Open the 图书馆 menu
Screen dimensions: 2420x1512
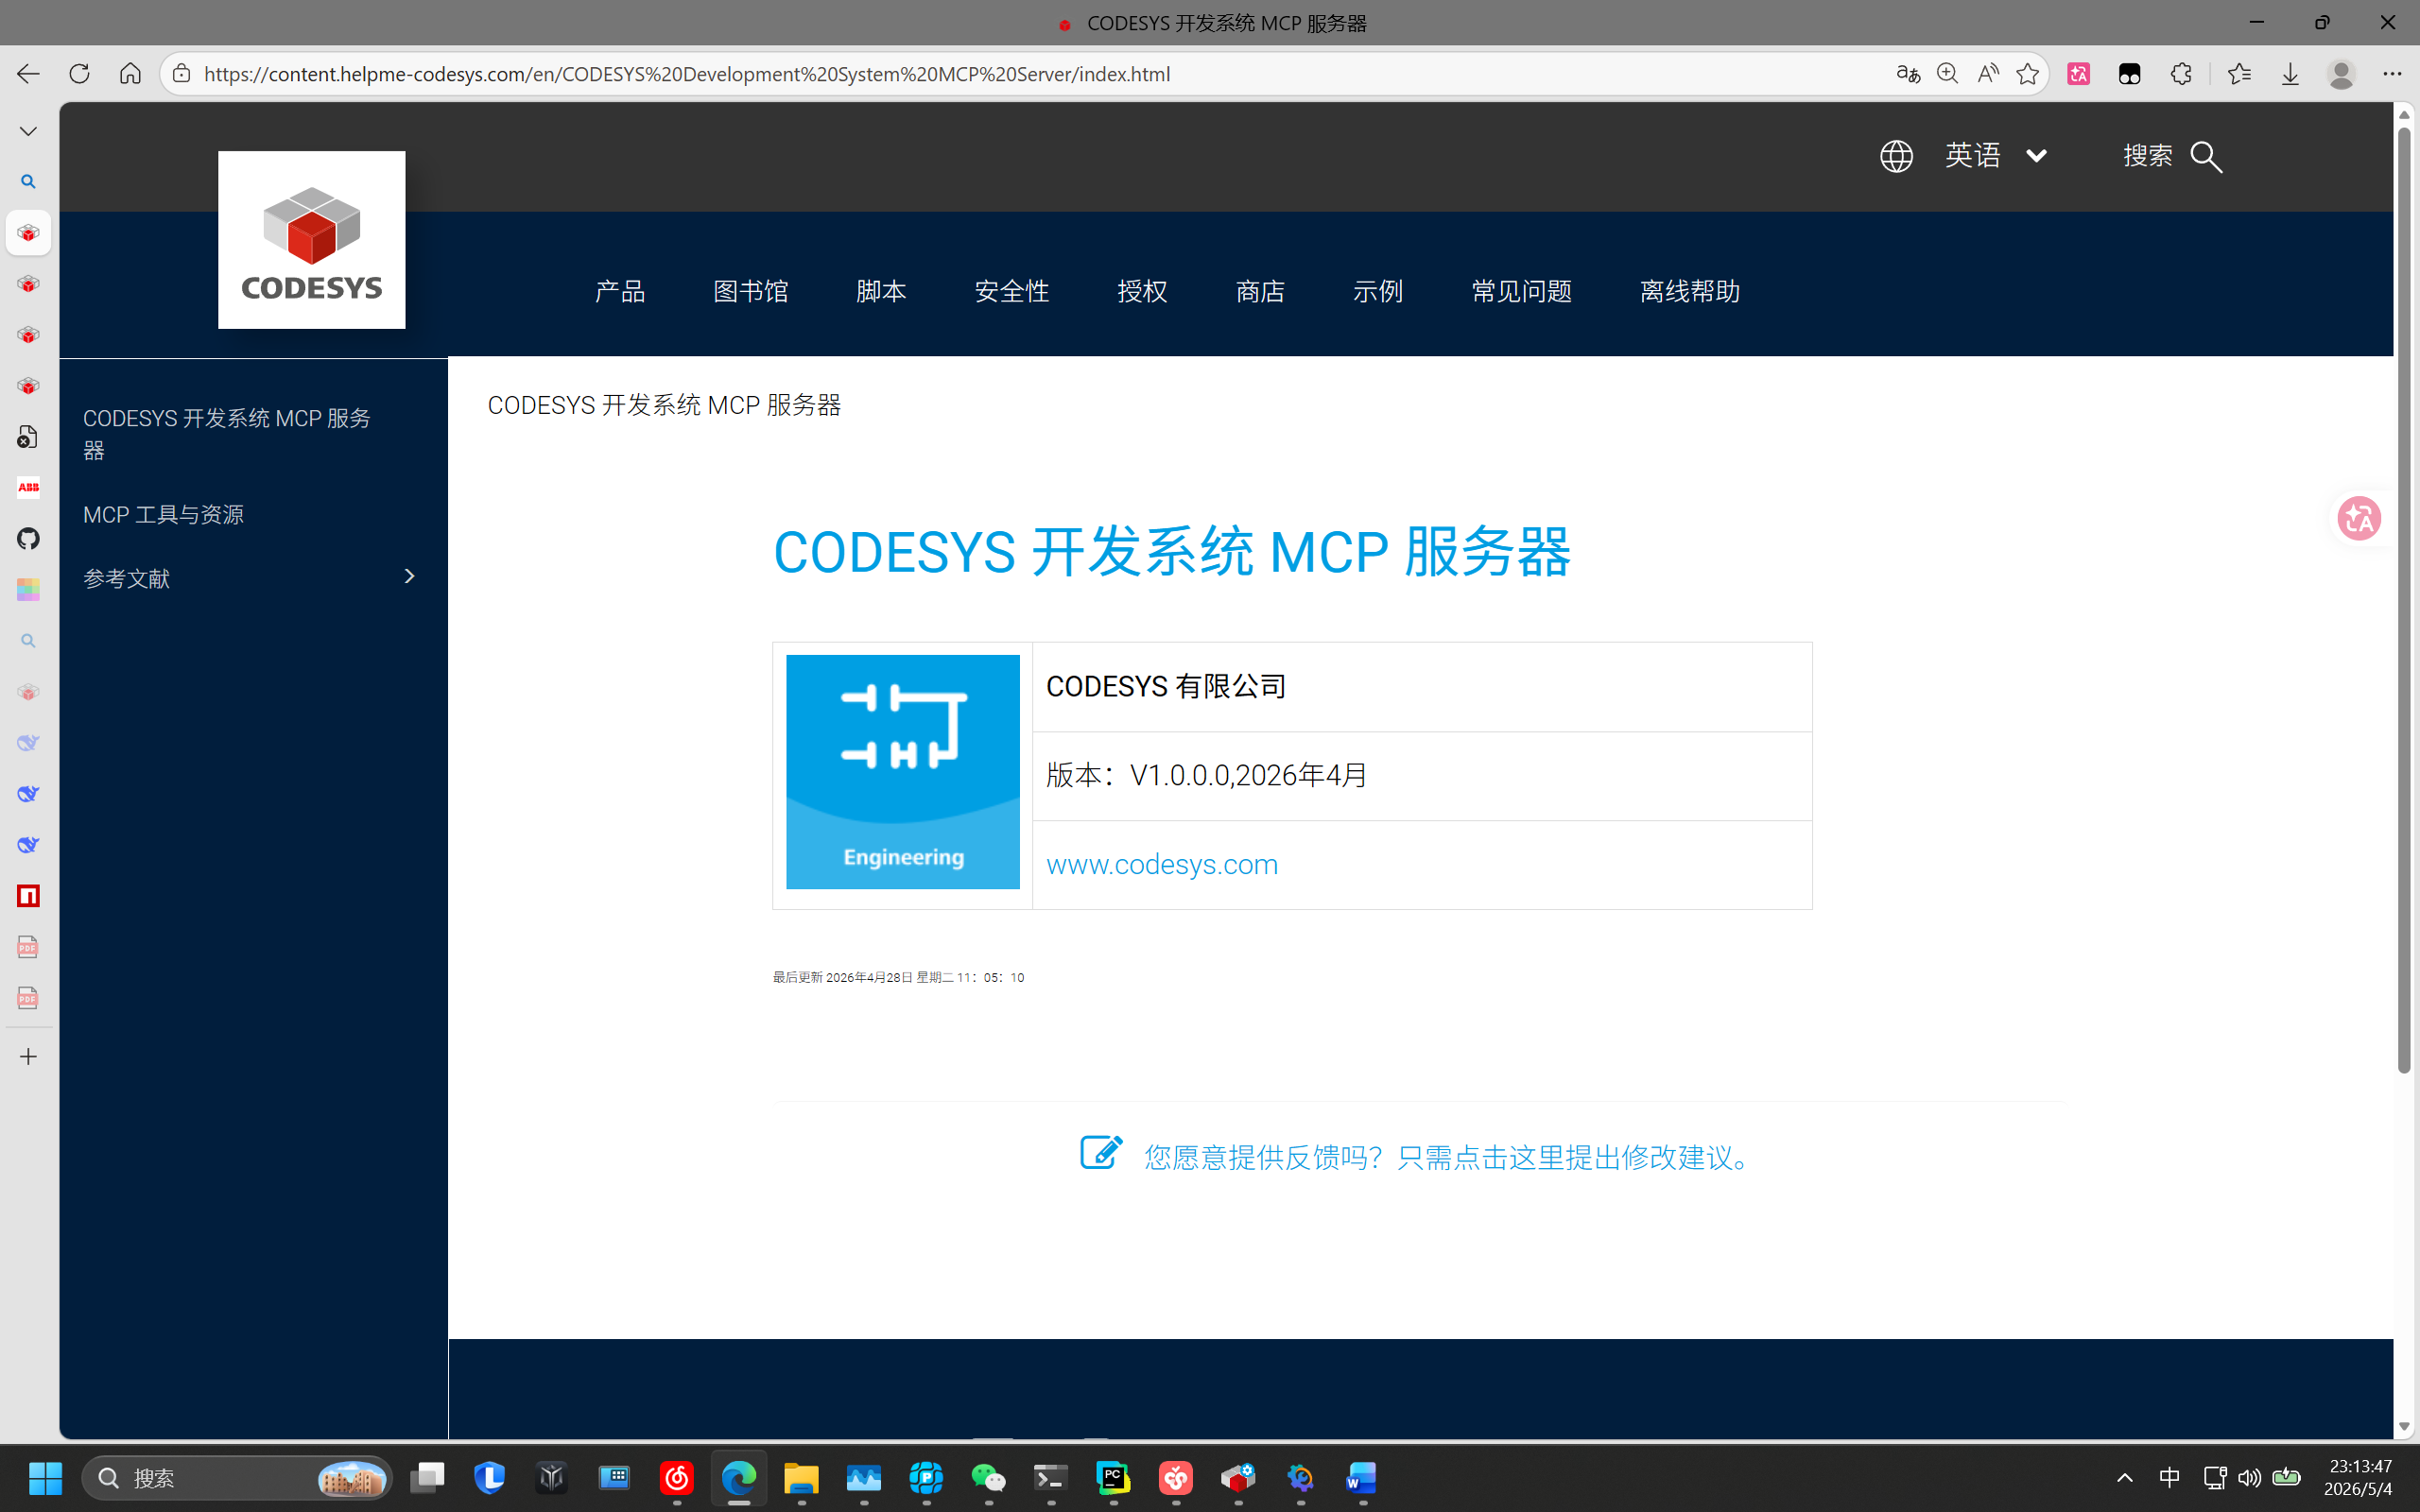click(751, 291)
